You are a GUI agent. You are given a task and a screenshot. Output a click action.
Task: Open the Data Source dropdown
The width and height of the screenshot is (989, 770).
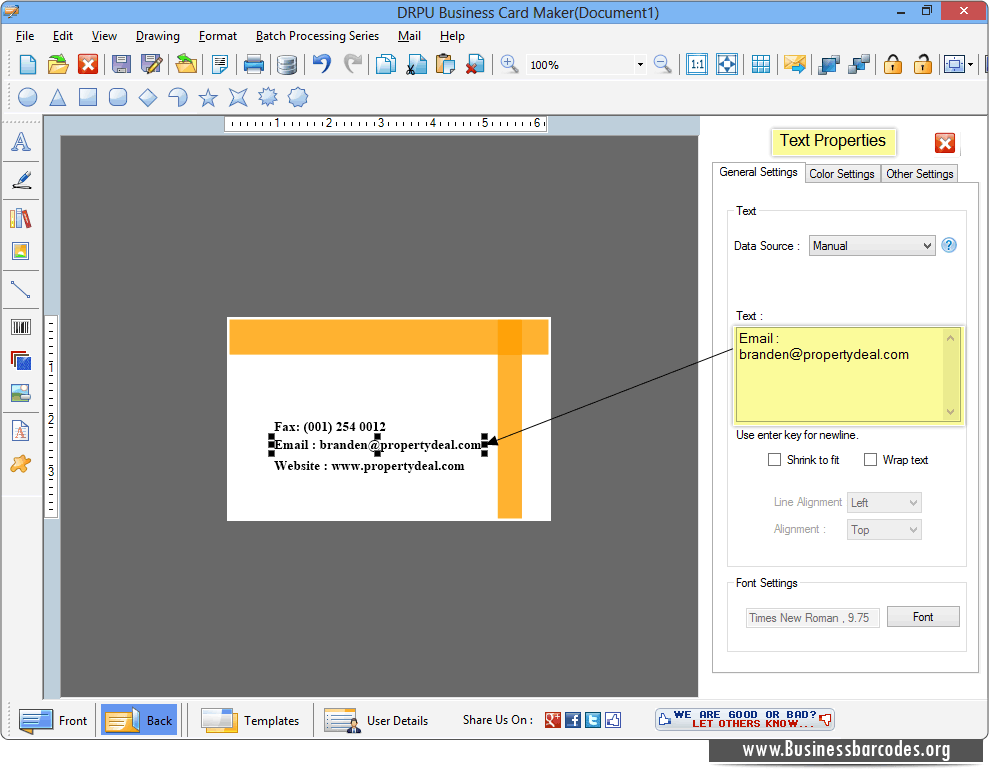click(872, 246)
